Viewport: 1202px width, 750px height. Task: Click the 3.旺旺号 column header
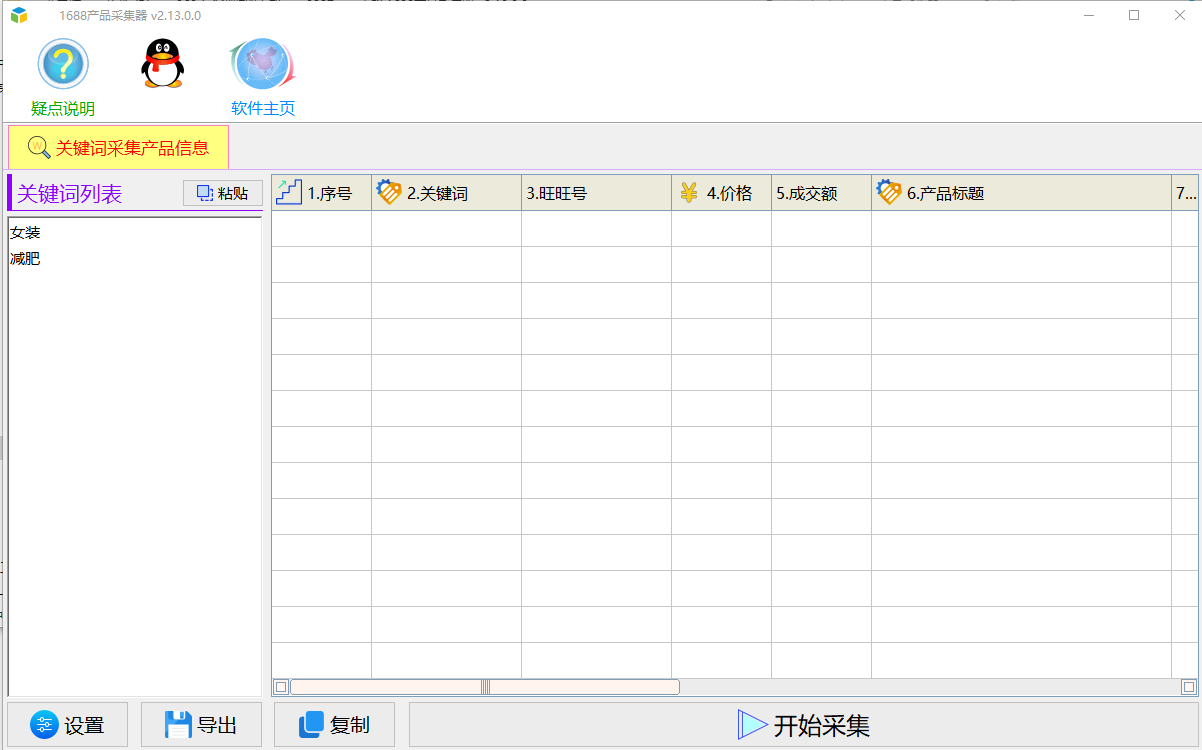click(596, 193)
